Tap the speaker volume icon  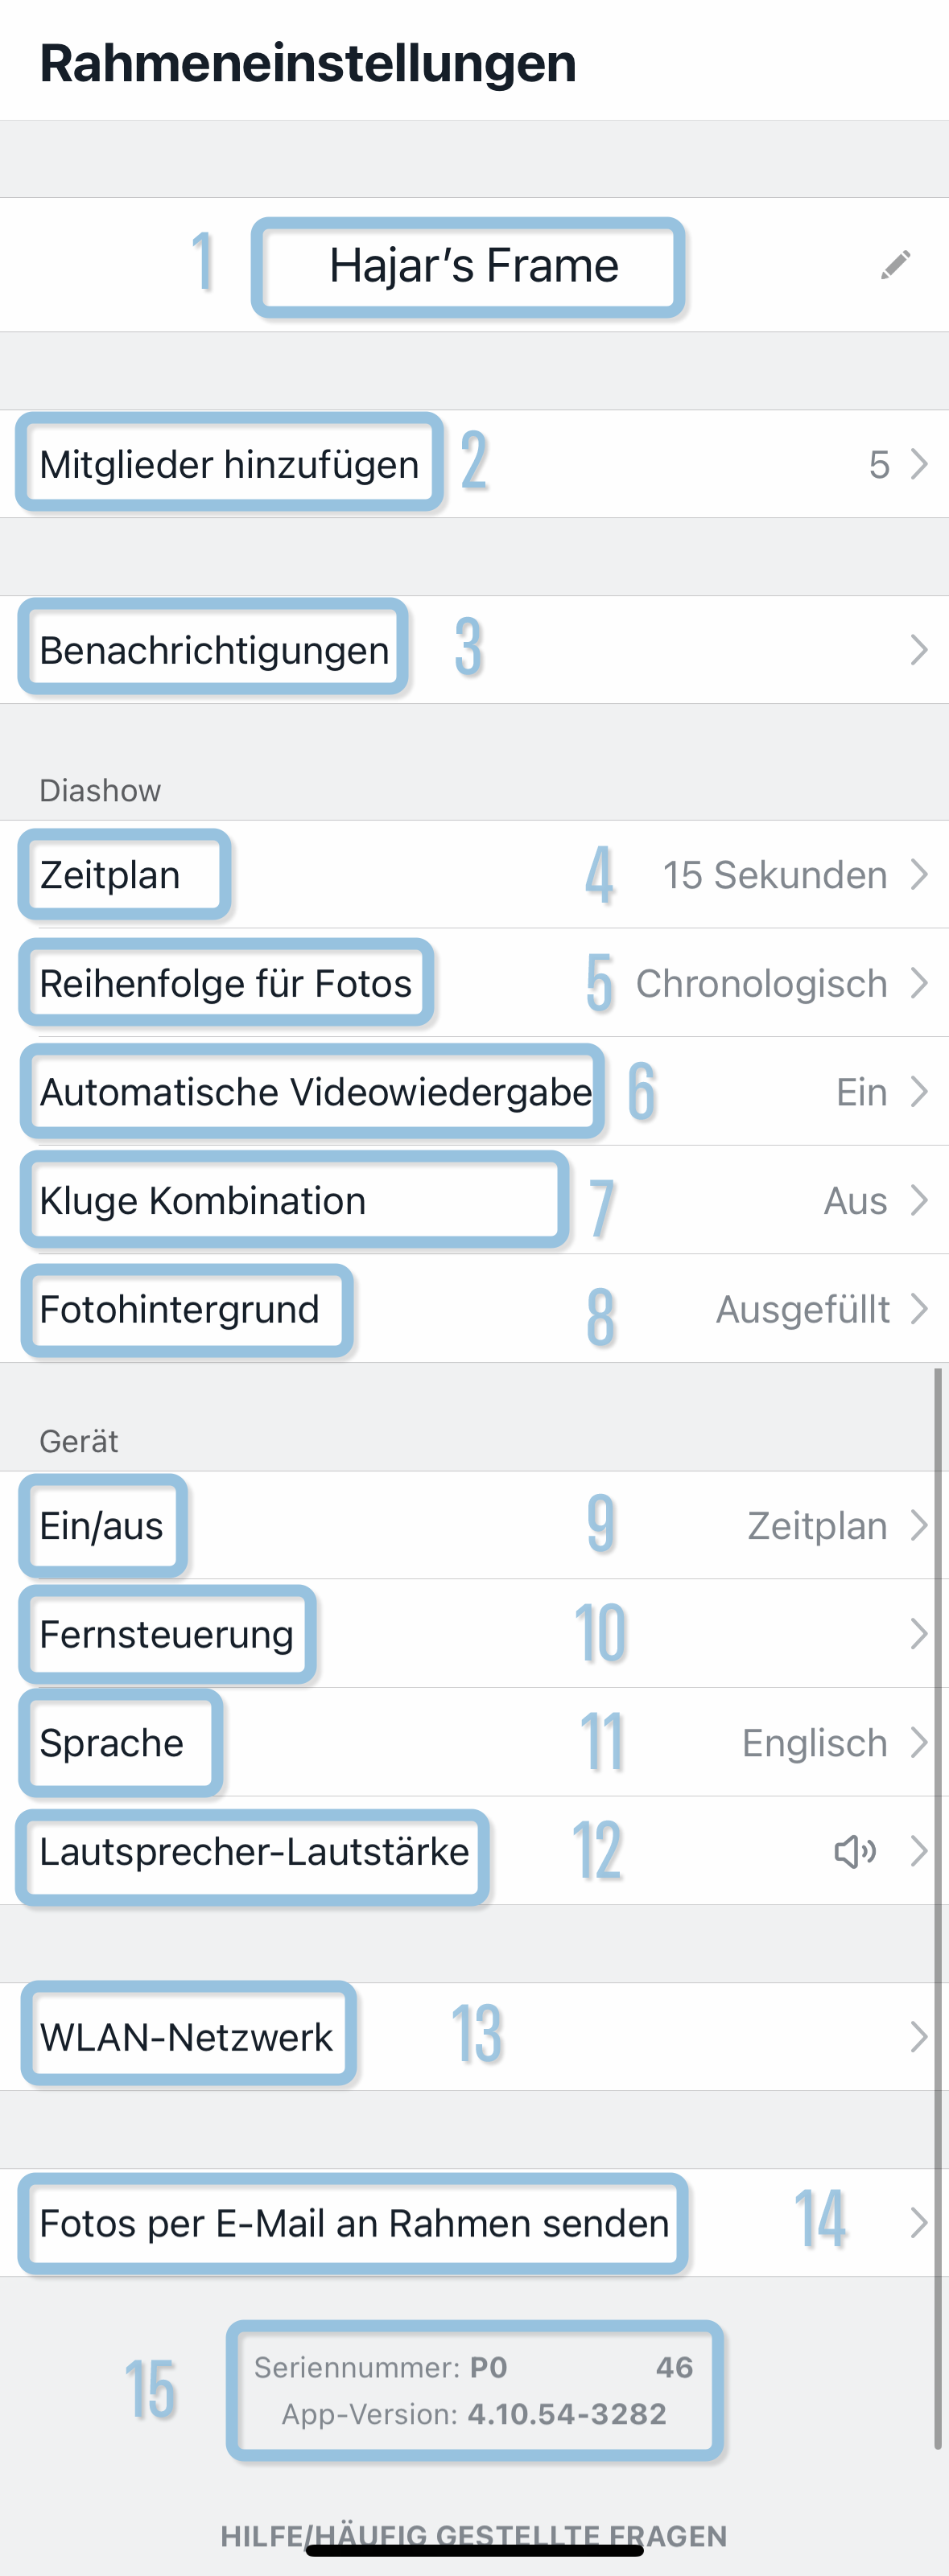[855, 1852]
